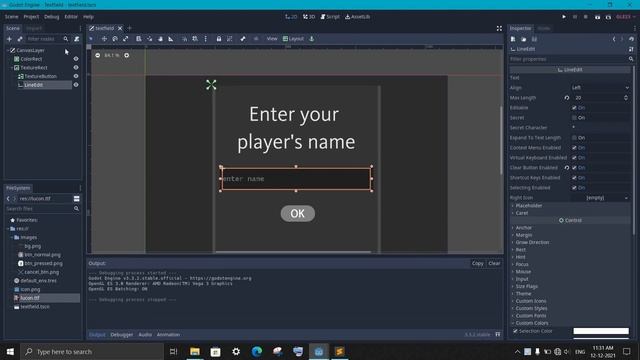Expand the Placeholder property group
The image size is (640, 360).
point(529,205)
